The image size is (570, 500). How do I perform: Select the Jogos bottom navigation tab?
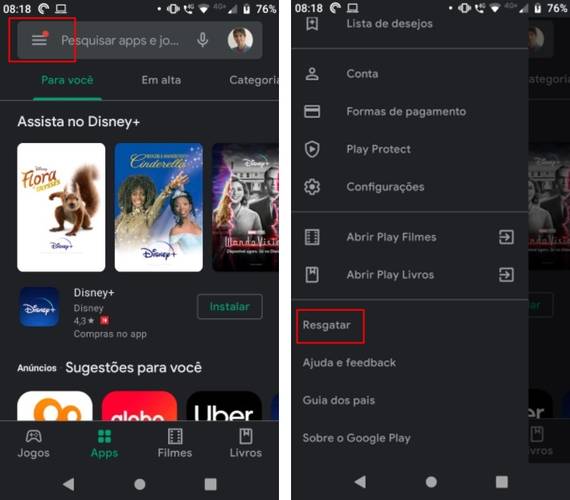pos(33,443)
